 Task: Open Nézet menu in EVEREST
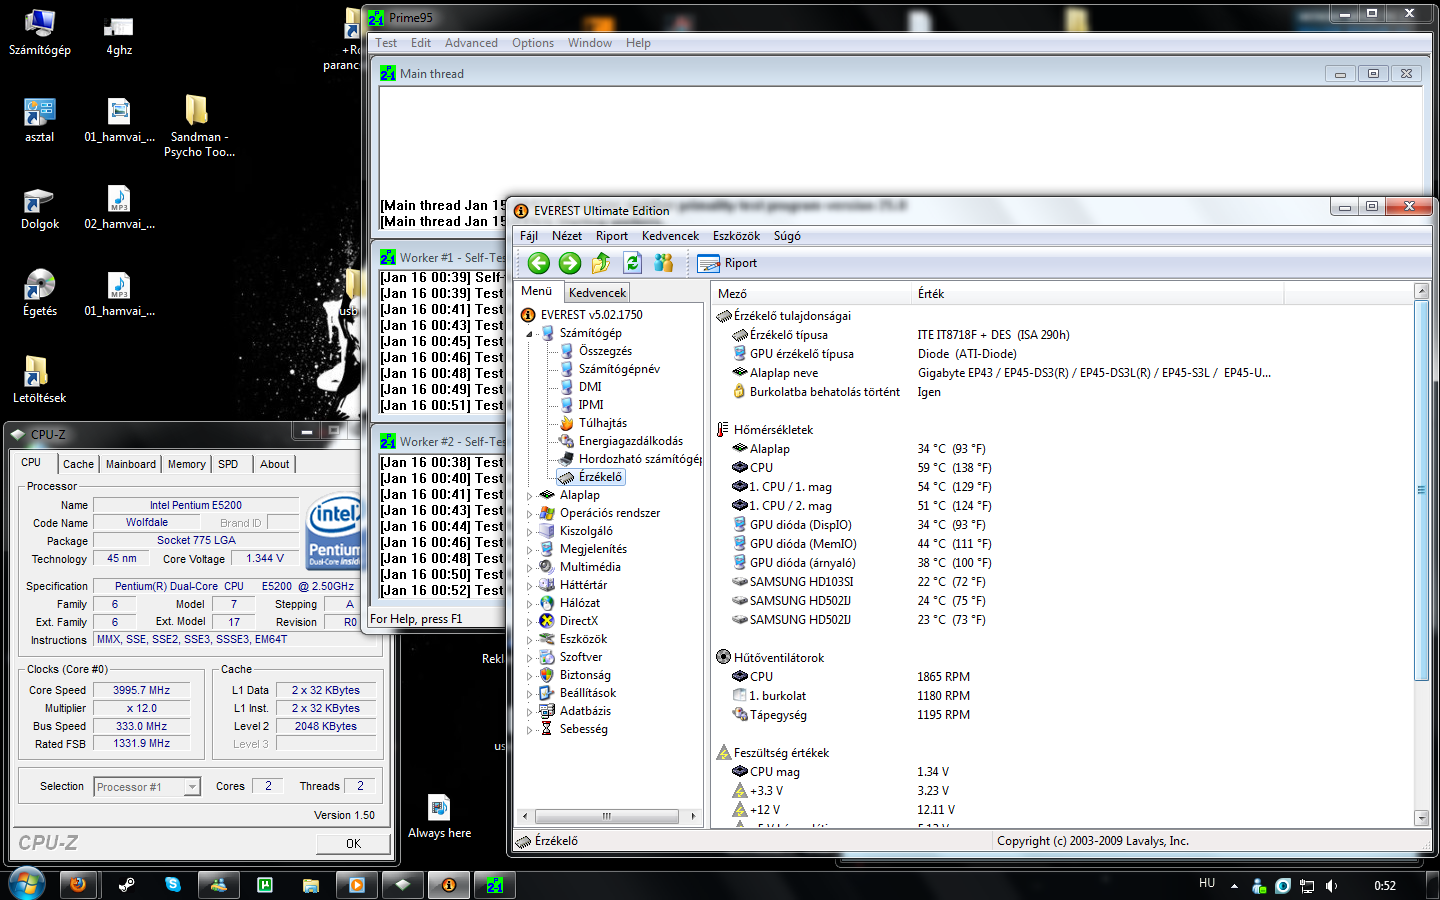(567, 236)
